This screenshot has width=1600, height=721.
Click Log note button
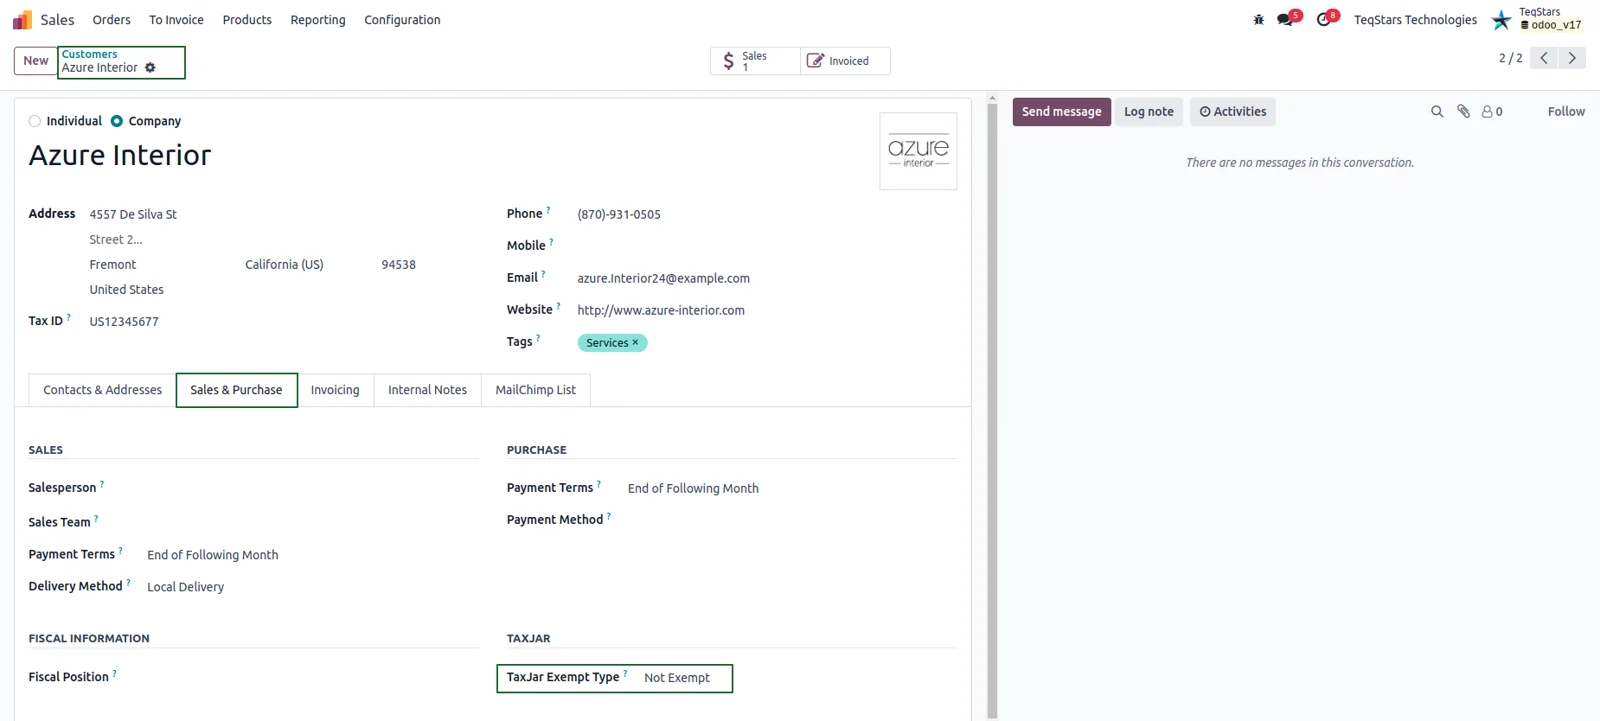pyautogui.click(x=1148, y=112)
